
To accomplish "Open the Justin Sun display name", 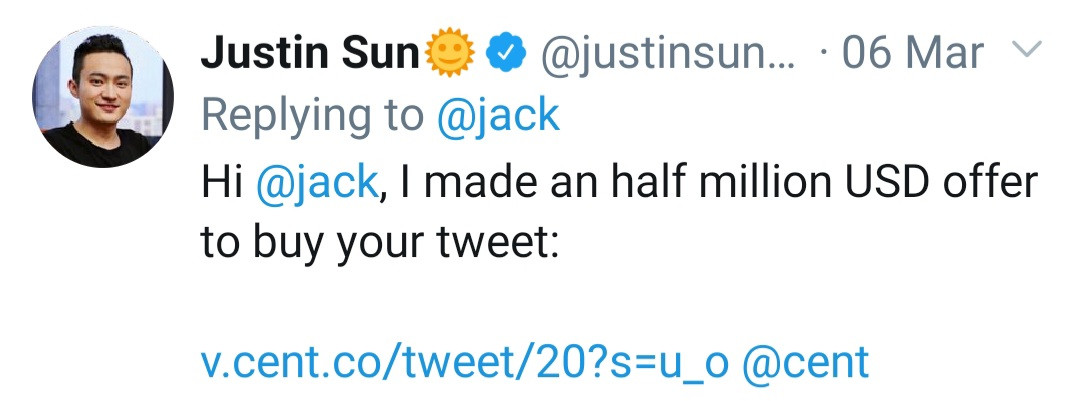I will (311, 53).
